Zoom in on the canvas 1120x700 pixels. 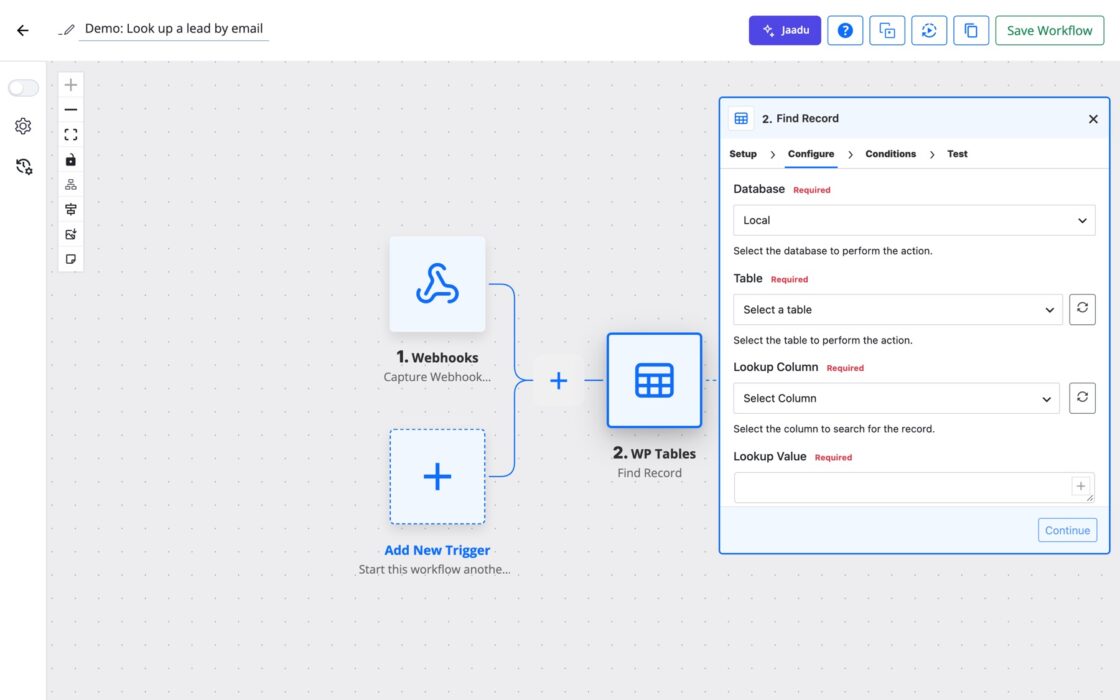click(71, 85)
